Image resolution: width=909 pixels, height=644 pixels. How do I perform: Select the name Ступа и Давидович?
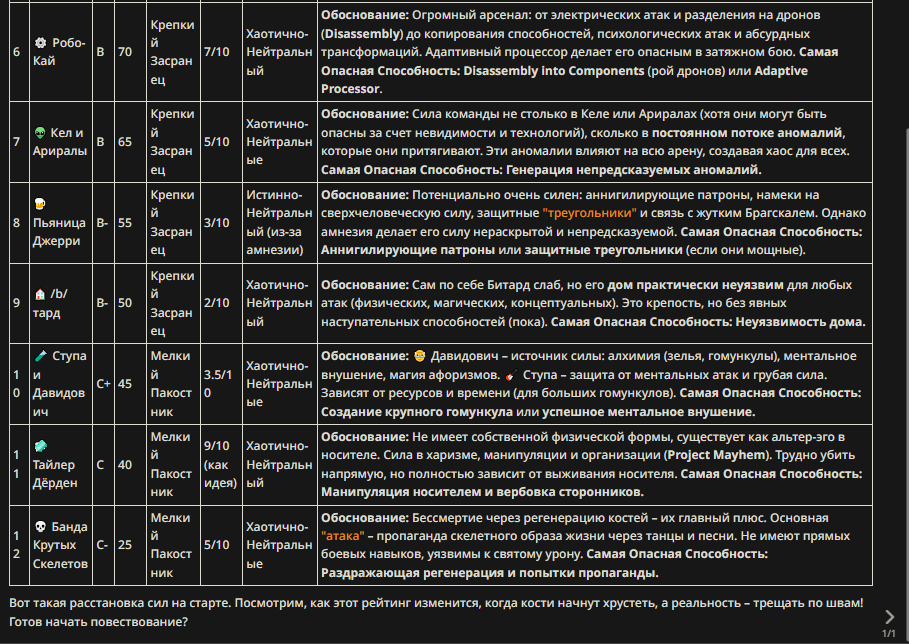59,383
